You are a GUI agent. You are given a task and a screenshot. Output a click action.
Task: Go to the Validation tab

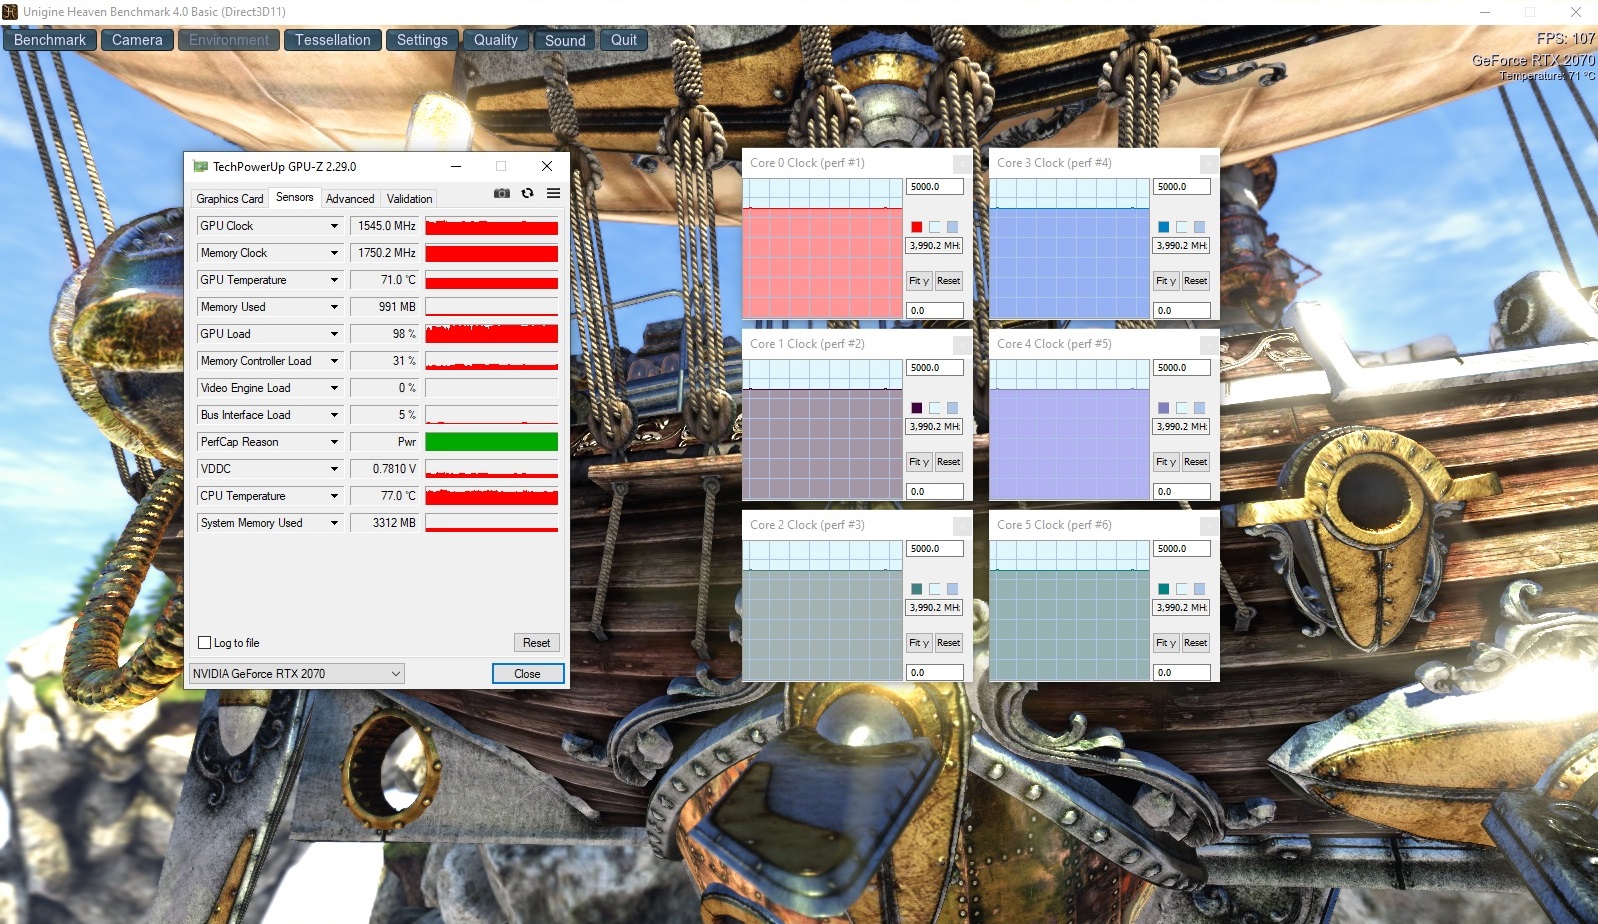pos(410,199)
